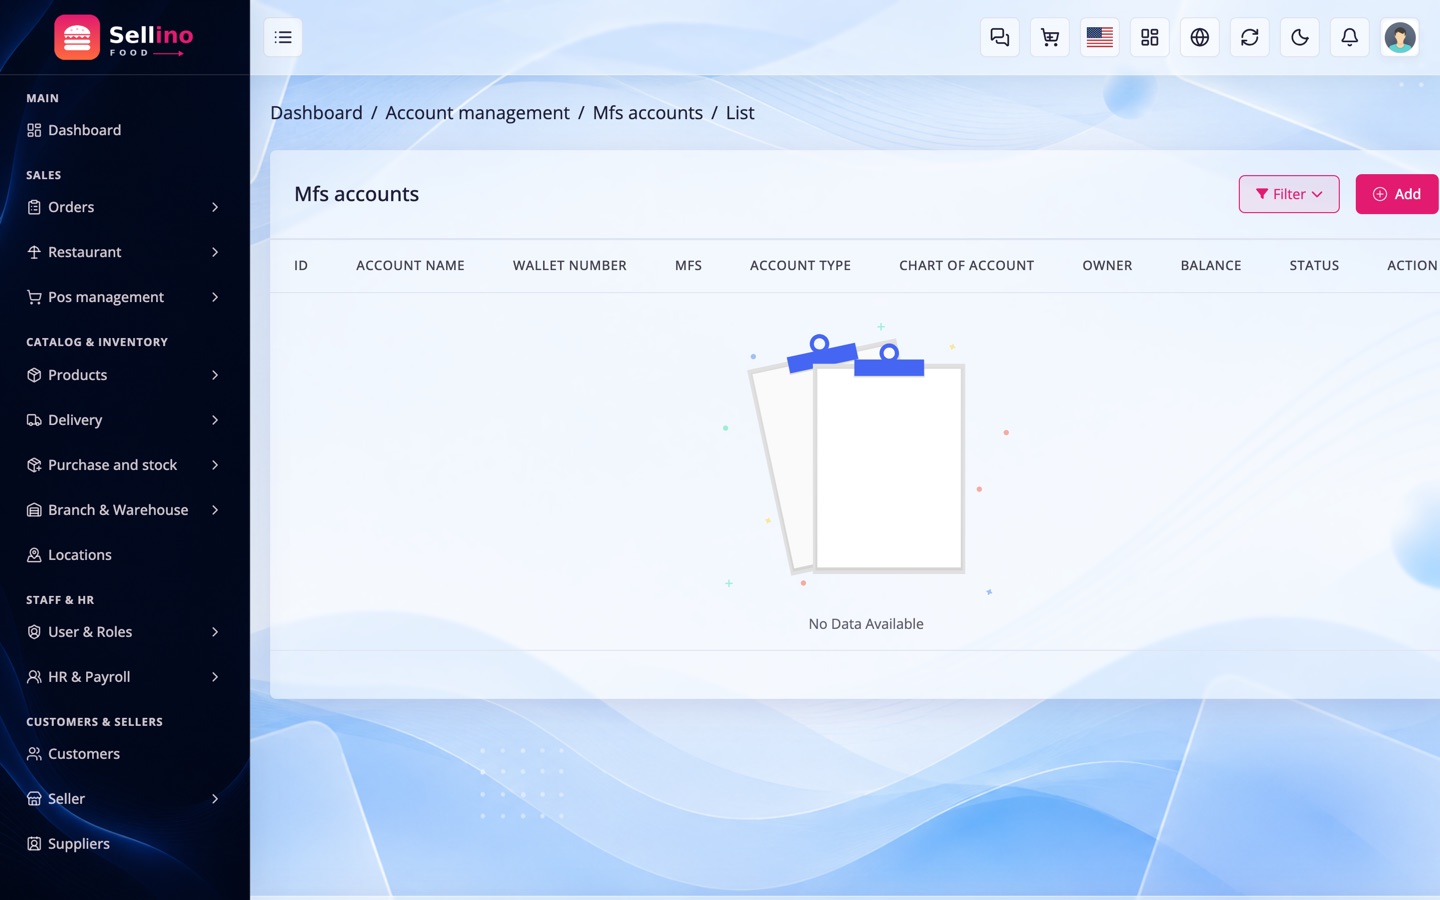The width and height of the screenshot is (1440, 900).
Task: Open Branch & Warehouse menu item
Action: point(124,510)
